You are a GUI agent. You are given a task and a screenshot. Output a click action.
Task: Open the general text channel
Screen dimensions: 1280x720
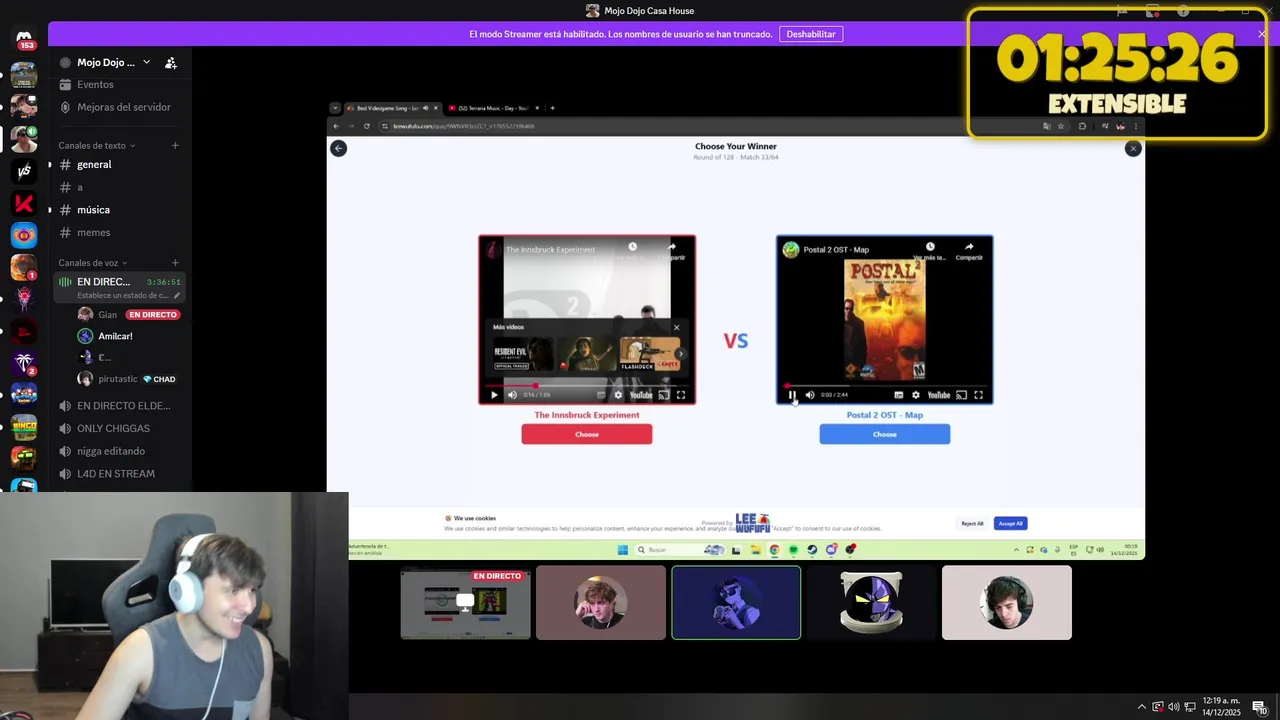(x=118, y=165)
